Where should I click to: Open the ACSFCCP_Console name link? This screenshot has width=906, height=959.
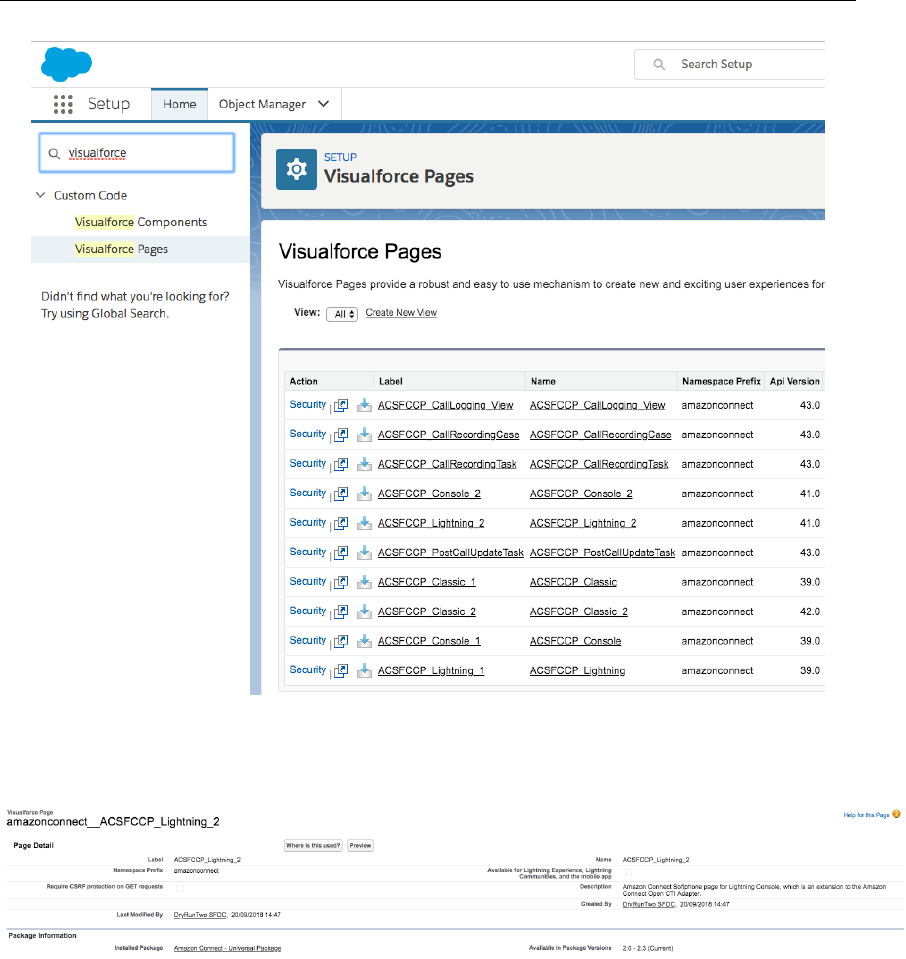[x=575, y=641]
